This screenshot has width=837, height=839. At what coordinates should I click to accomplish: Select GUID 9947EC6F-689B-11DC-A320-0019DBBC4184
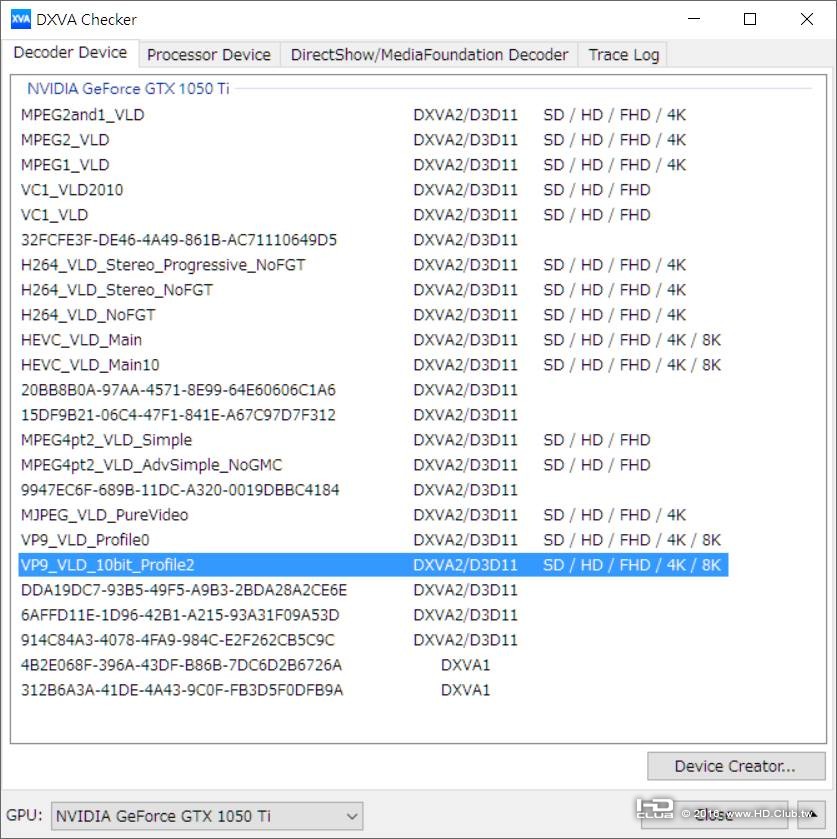click(x=373, y=490)
